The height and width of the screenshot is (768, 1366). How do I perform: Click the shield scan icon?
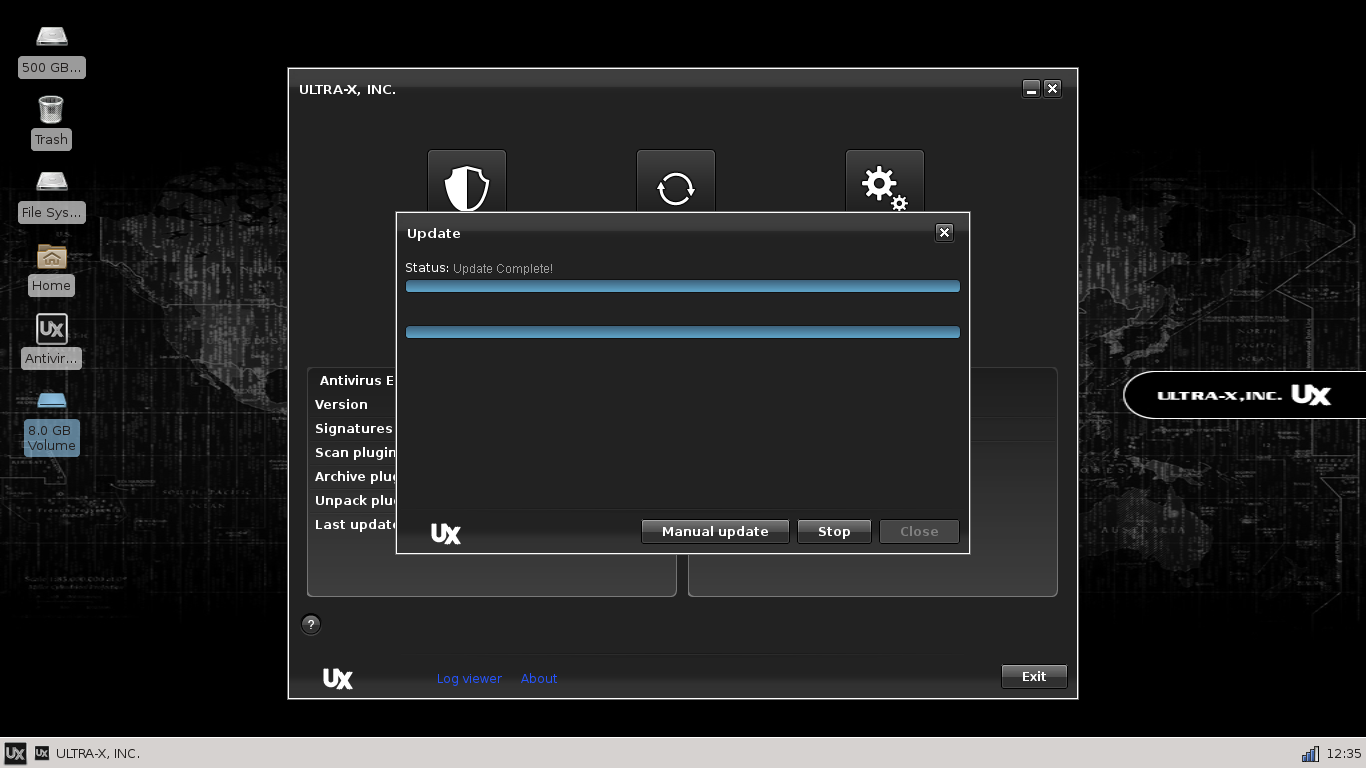466,185
